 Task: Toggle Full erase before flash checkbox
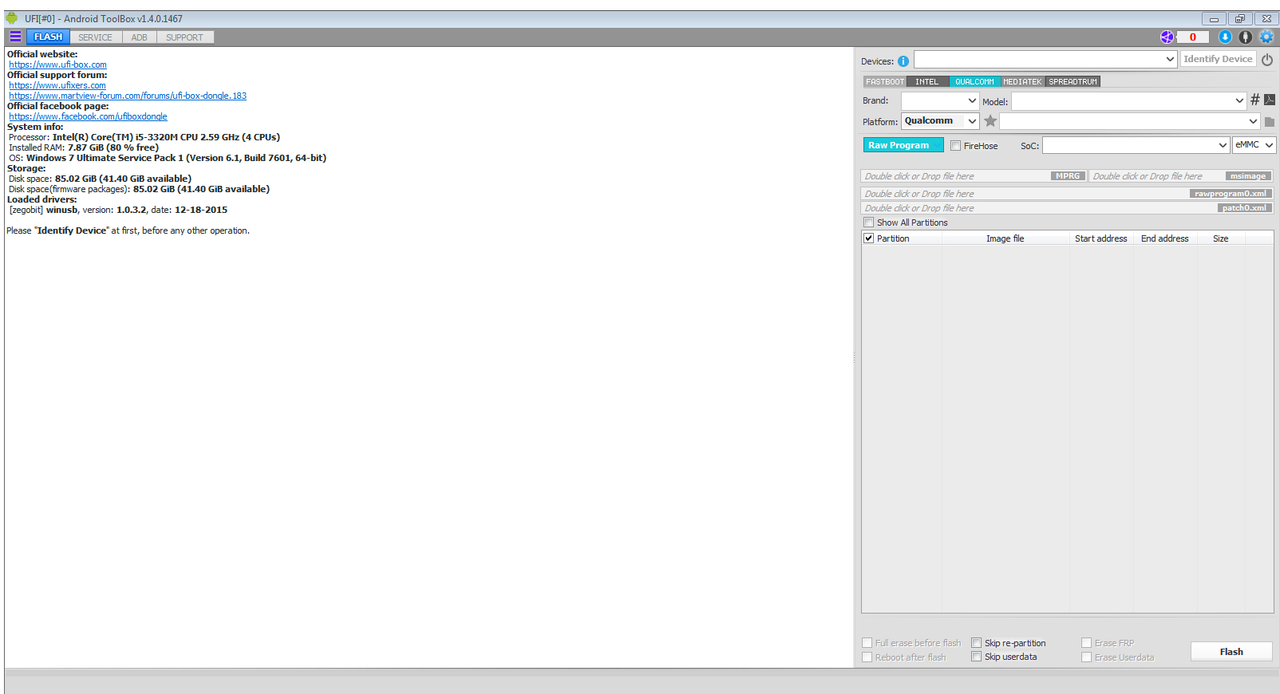pyautogui.click(x=867, y=643)
